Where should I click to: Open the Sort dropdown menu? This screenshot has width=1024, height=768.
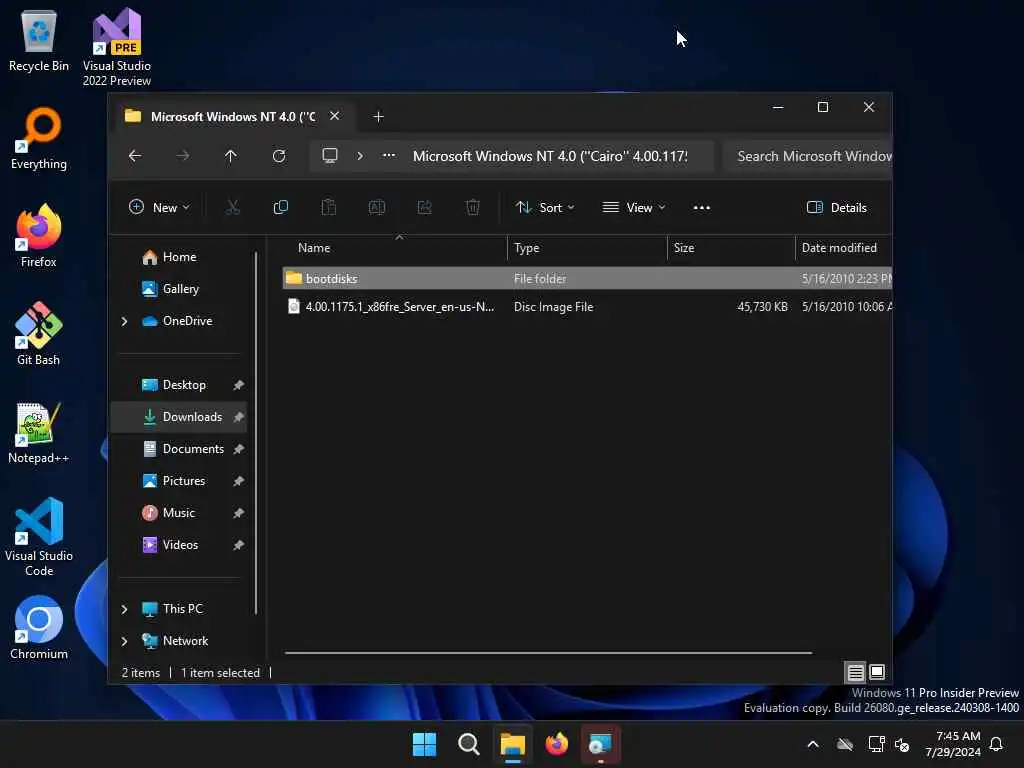pos(545,208)
